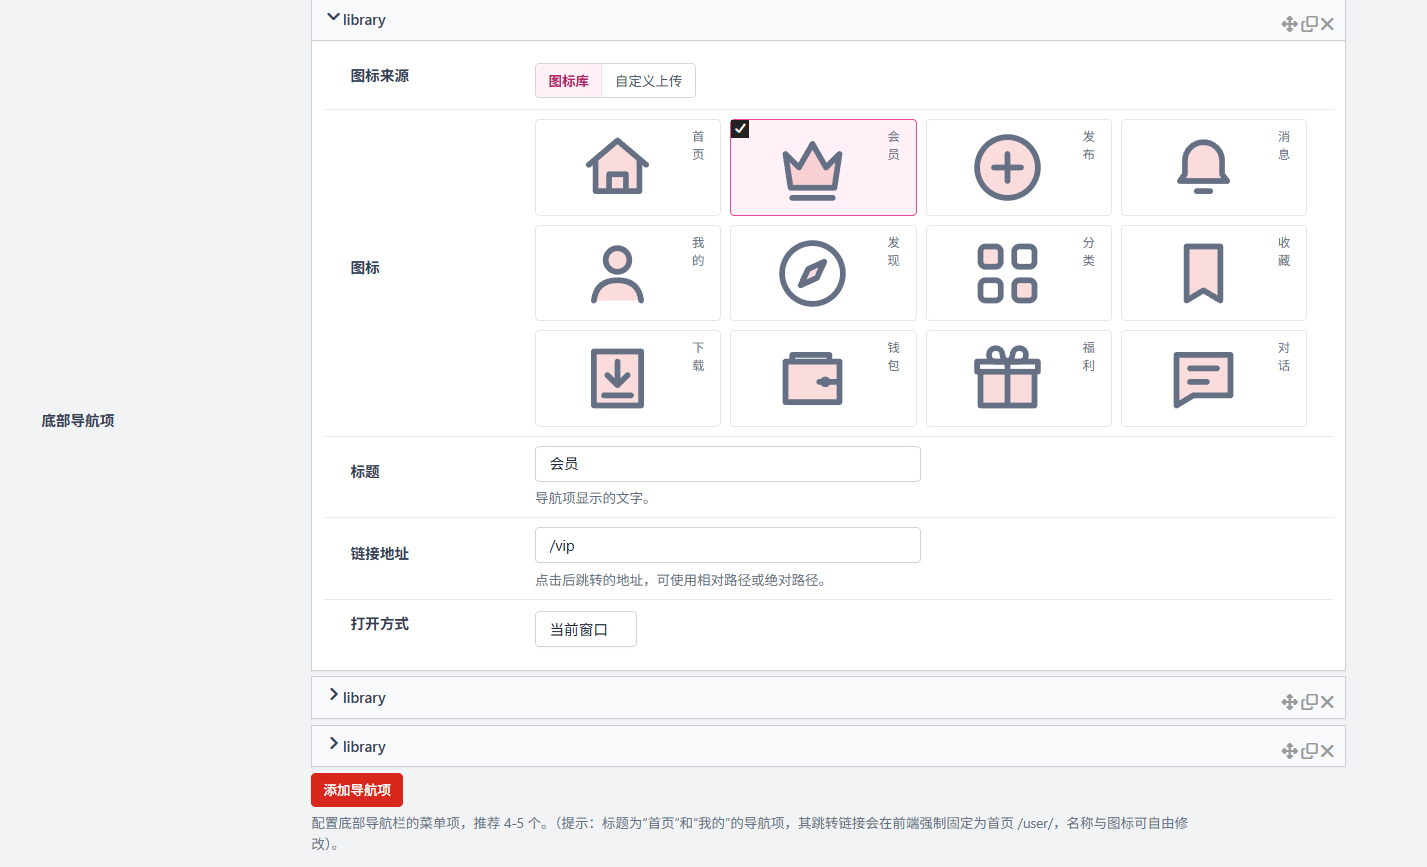
Task: Pick the 分类 four-squares icon
Action: [1018, 273]
